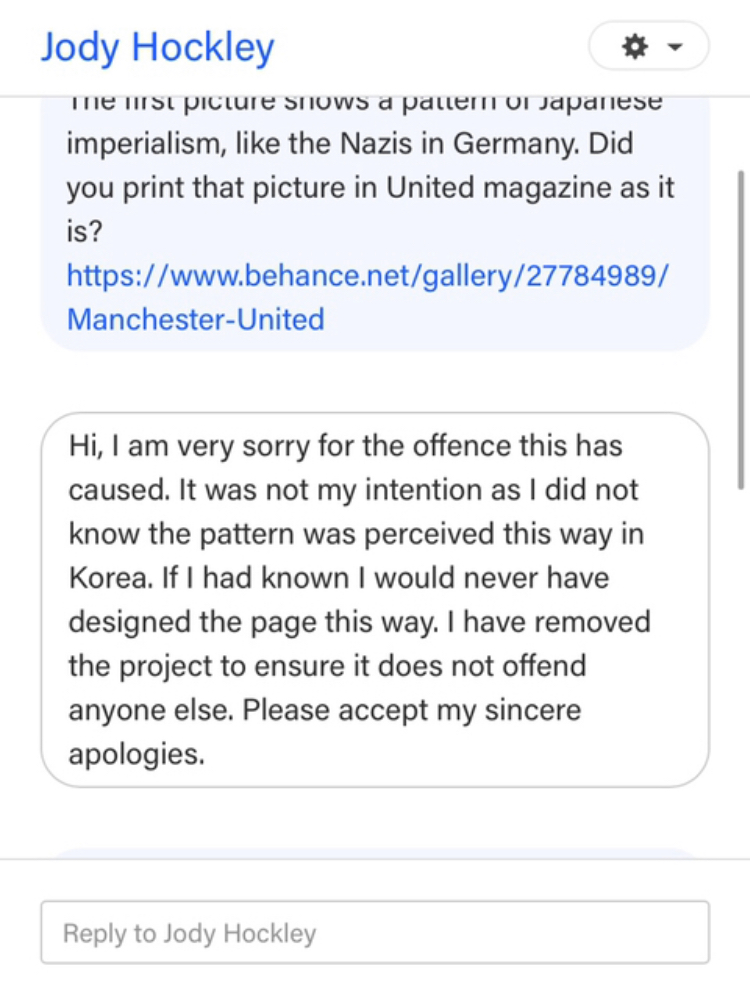Click the scrollbar track below the thumb

[741, 700]
